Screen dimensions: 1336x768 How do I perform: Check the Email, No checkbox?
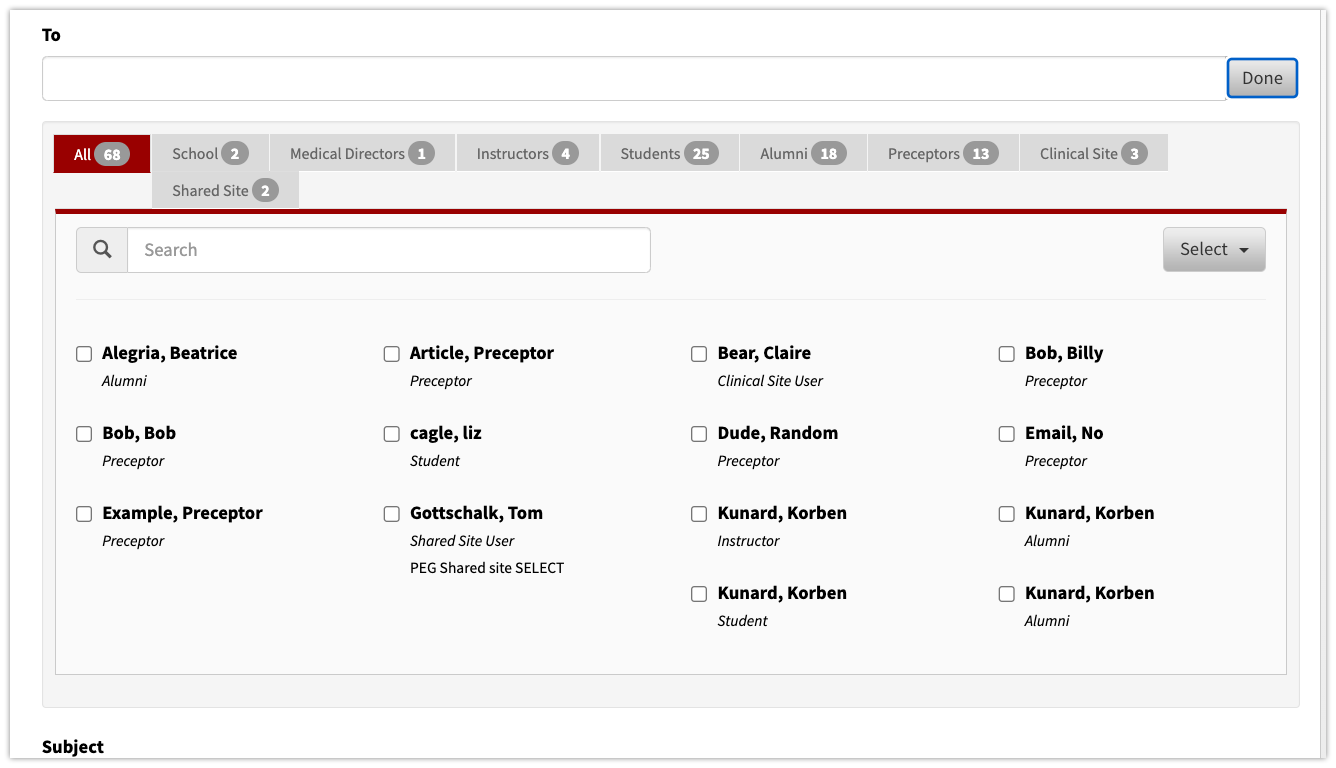point(1007,434)
